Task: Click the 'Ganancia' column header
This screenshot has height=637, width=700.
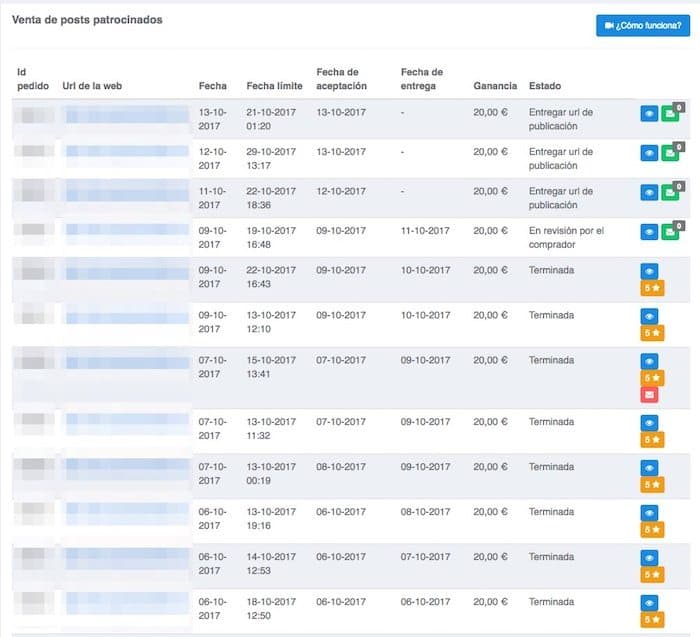Action: point(494,86)
